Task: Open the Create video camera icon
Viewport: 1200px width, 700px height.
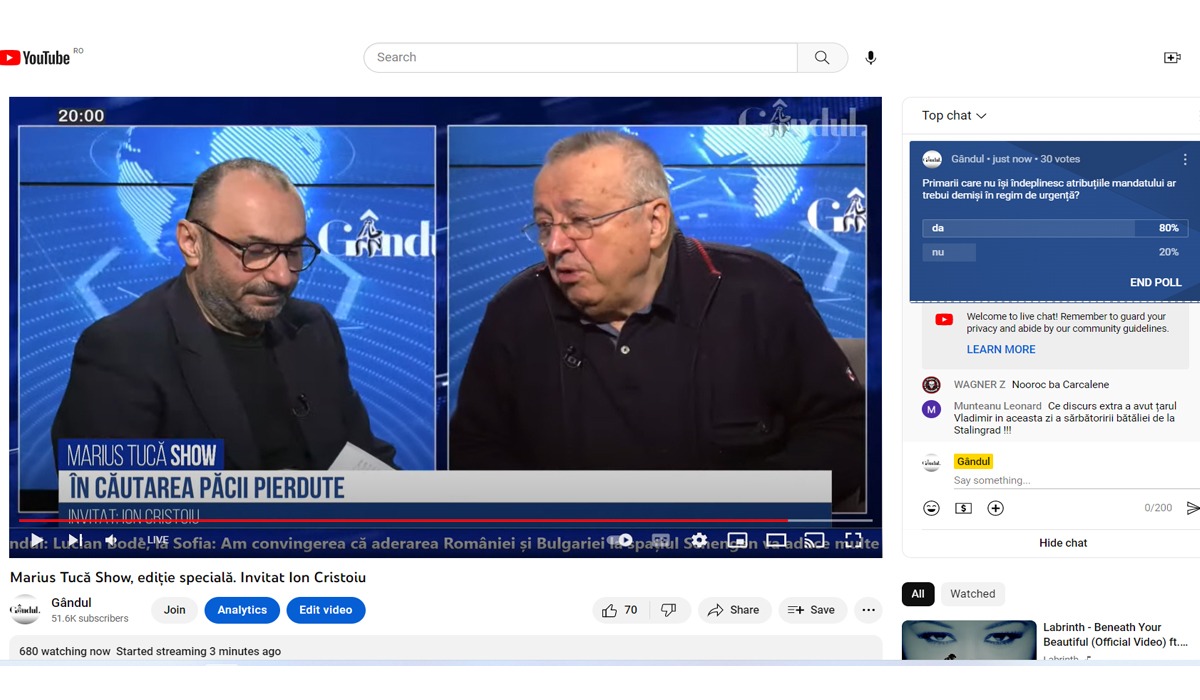Action: [x=1172, y=58]
